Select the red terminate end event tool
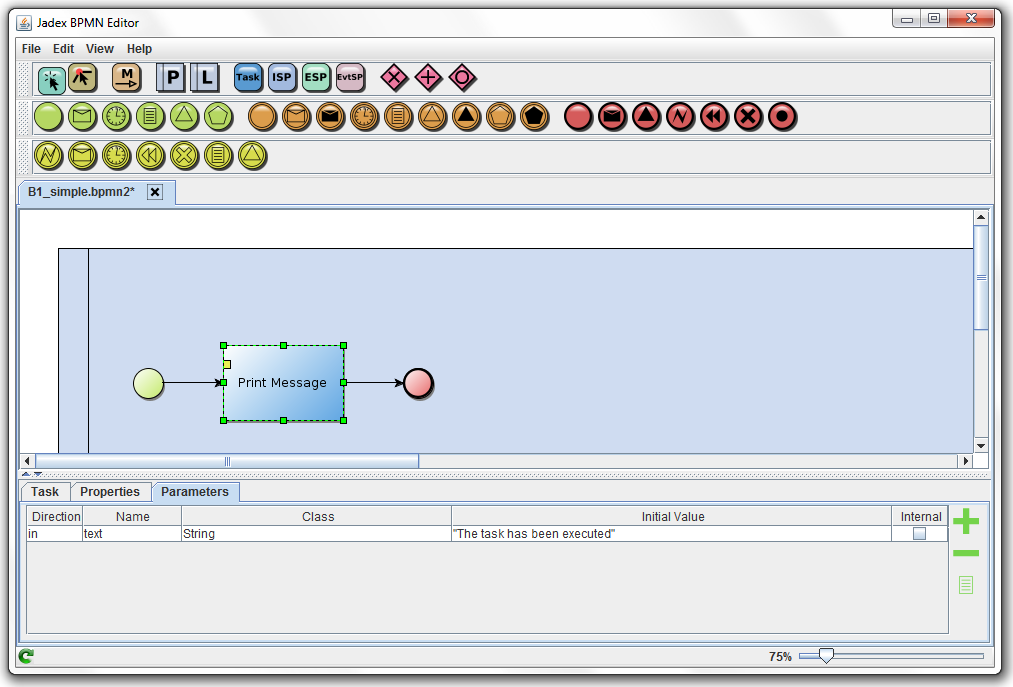 (x=781, y=117)
